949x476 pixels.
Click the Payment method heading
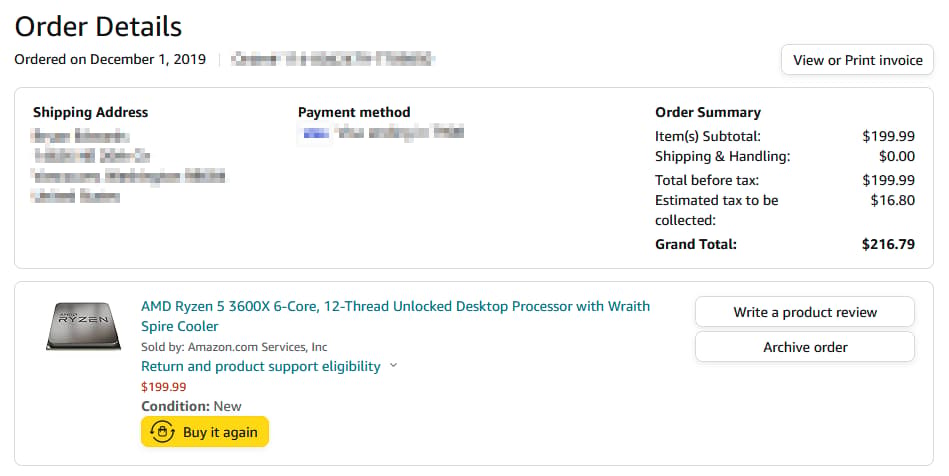[x=354, y=112]
